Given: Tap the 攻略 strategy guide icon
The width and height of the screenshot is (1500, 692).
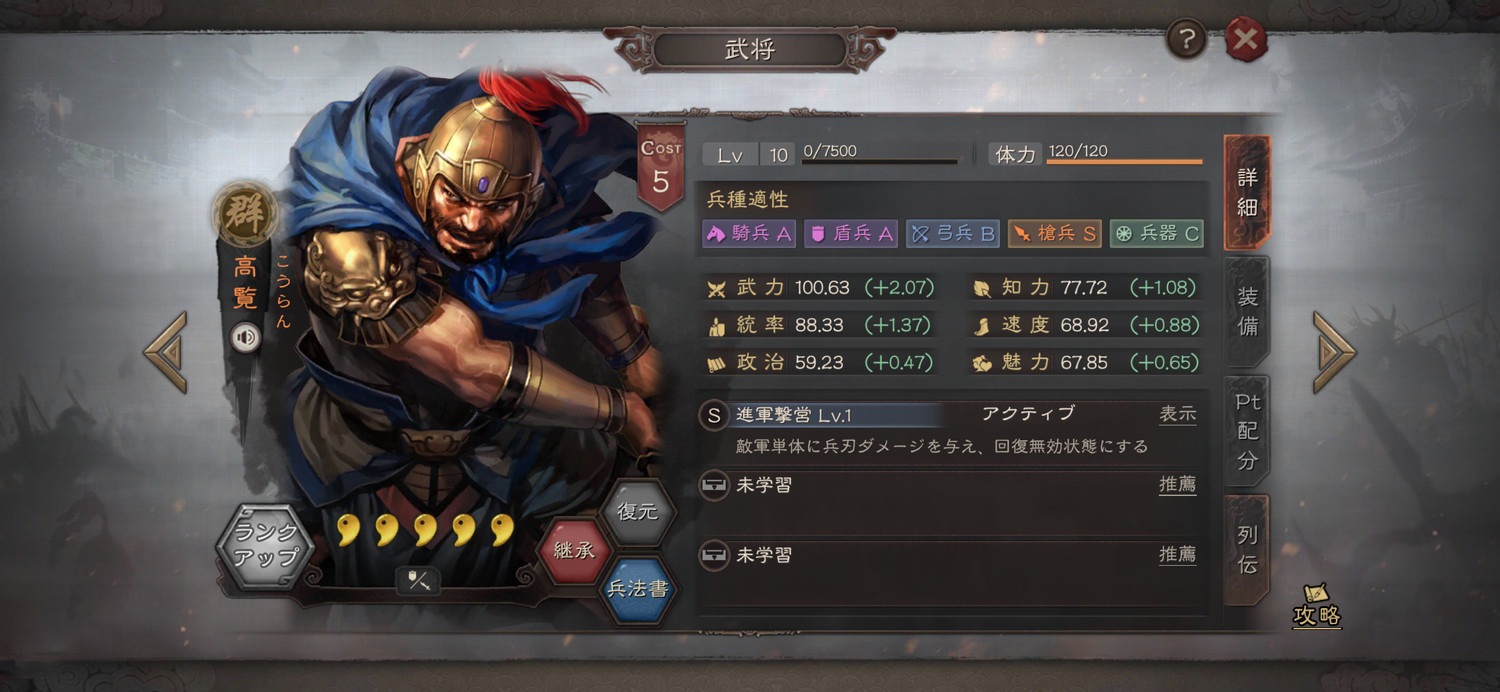Looking at the screenshot, I should [x=1316, y=606].
